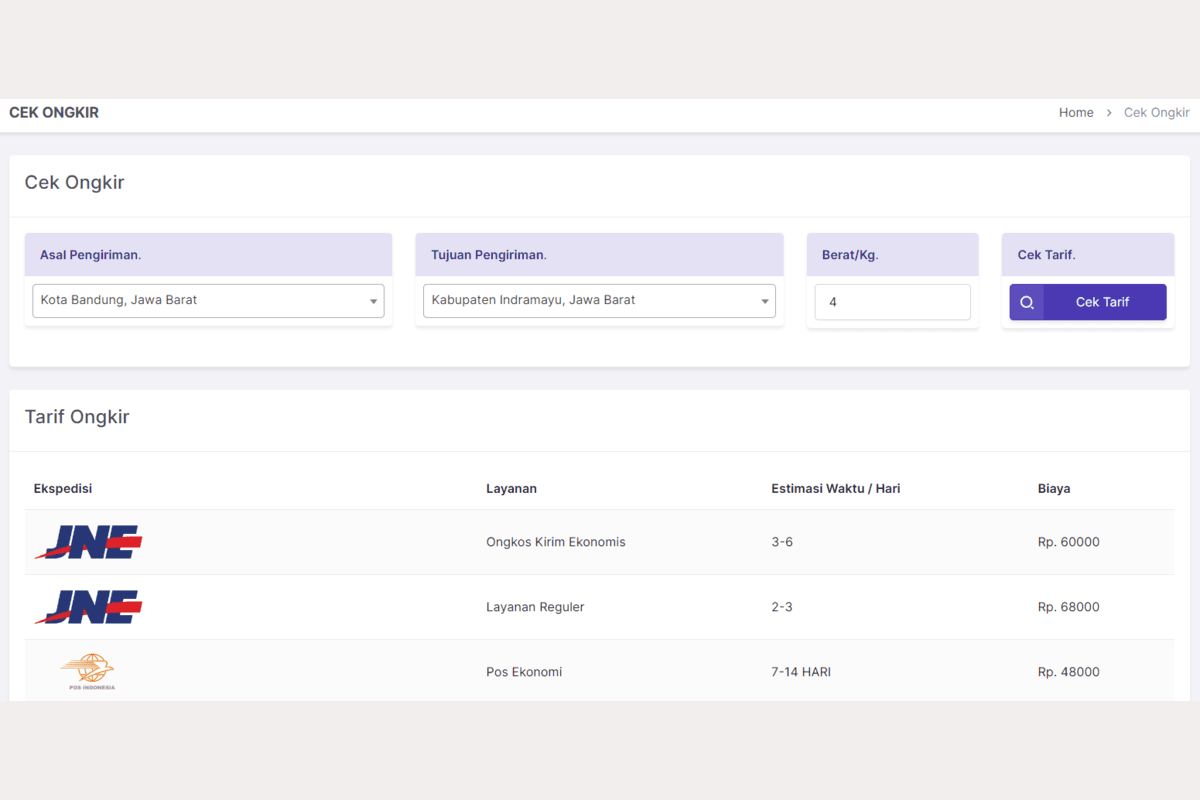This screenshot has width=1200, height=800.
Task: Click the breadcrumb chevron separator after Home
Action: [x=1109, y=113]
